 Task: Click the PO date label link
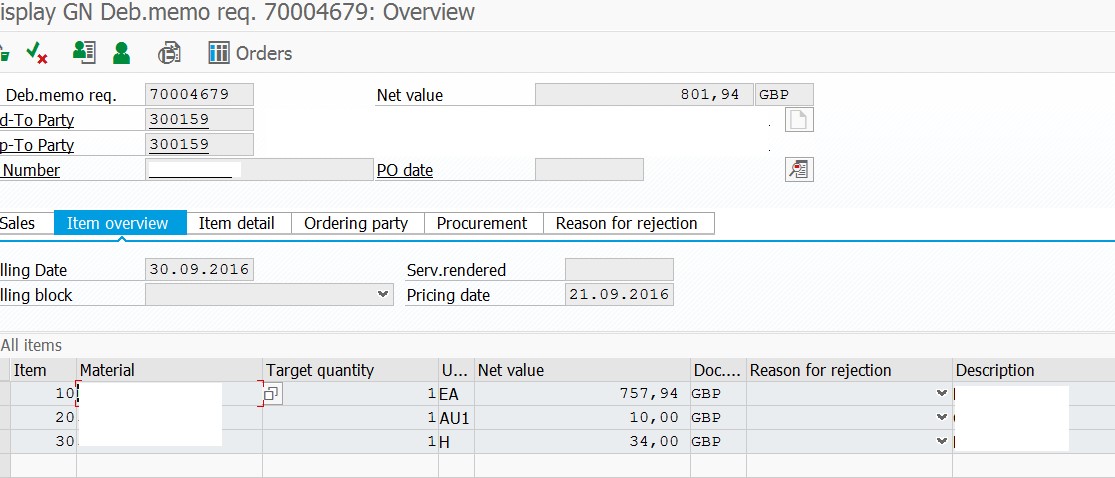(404, 170)
